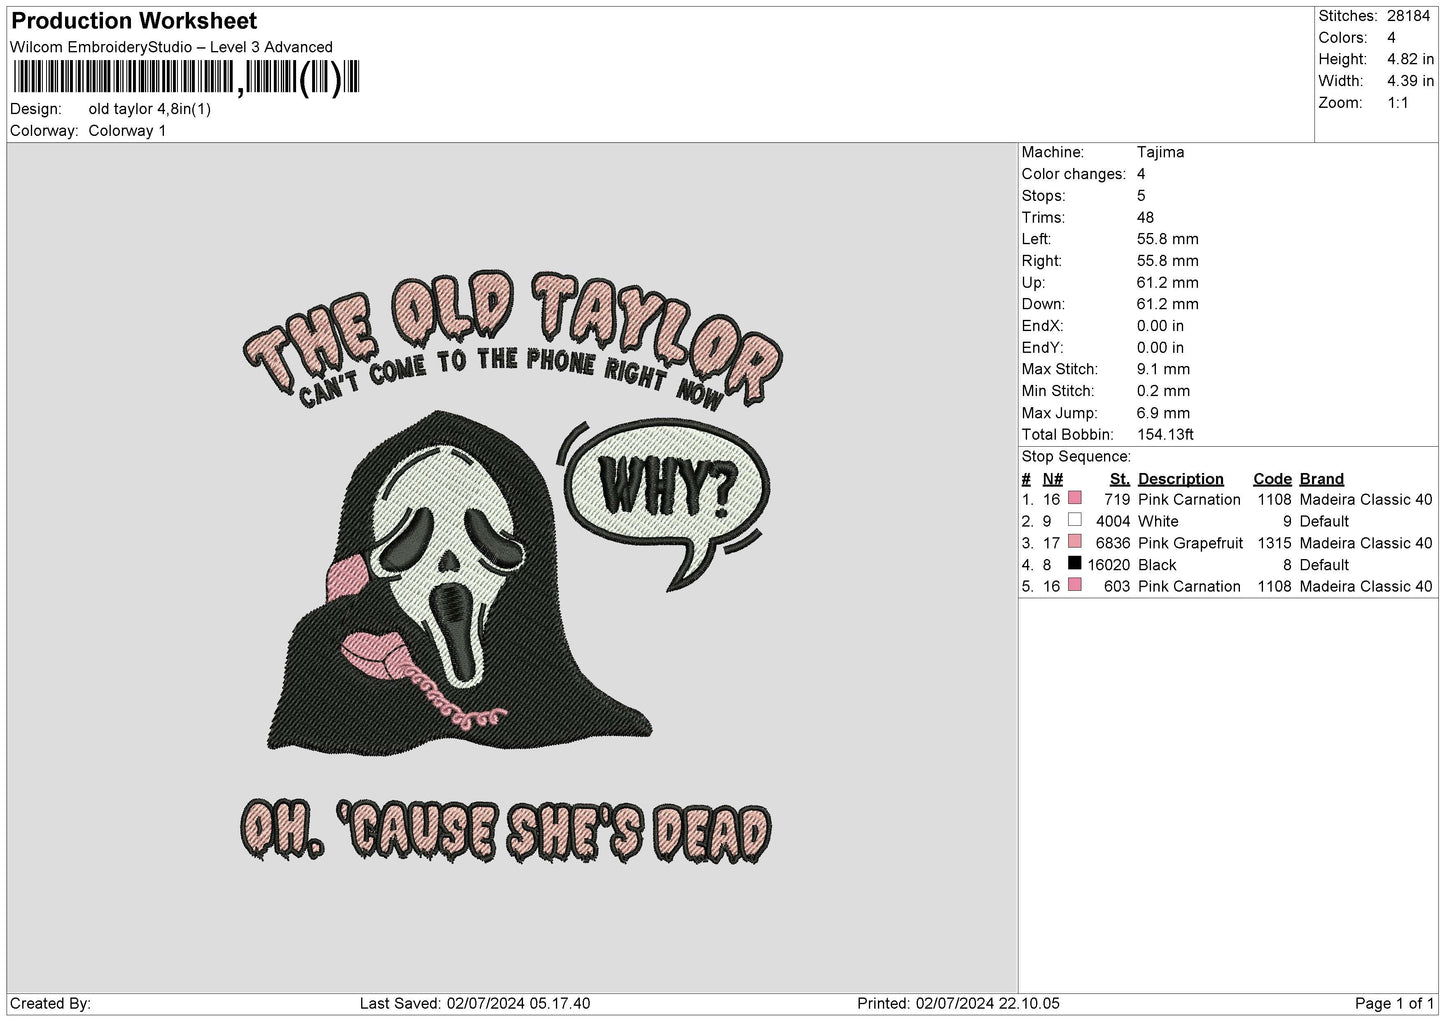The height and width of the screenshot is (1021, 1445).
Task: Click the Pink Carnation swatch in row 1
Action: coord(1075,498)
